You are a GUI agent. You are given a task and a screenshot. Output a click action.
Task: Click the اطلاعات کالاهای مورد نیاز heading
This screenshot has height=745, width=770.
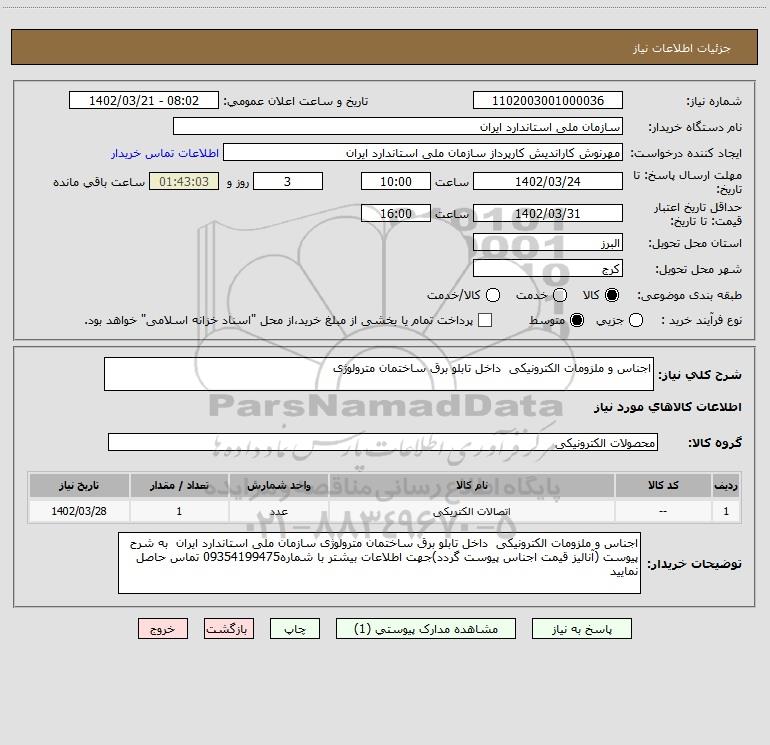point(667,407)
